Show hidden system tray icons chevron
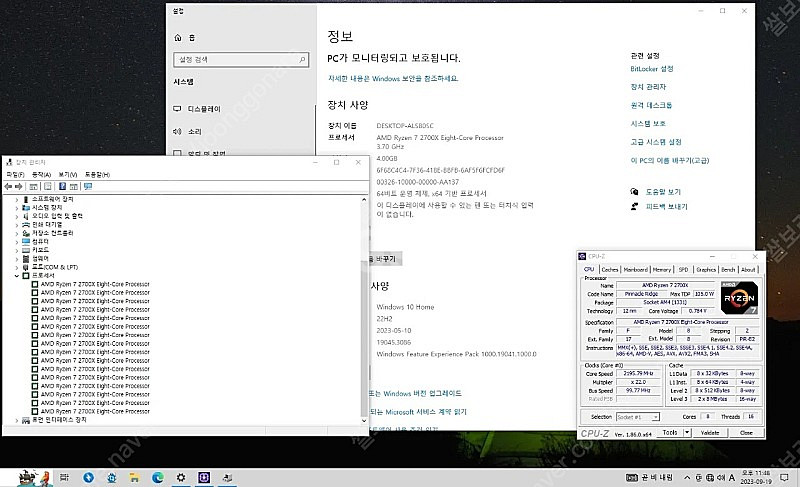800x487 pixels. coord(687,478)
